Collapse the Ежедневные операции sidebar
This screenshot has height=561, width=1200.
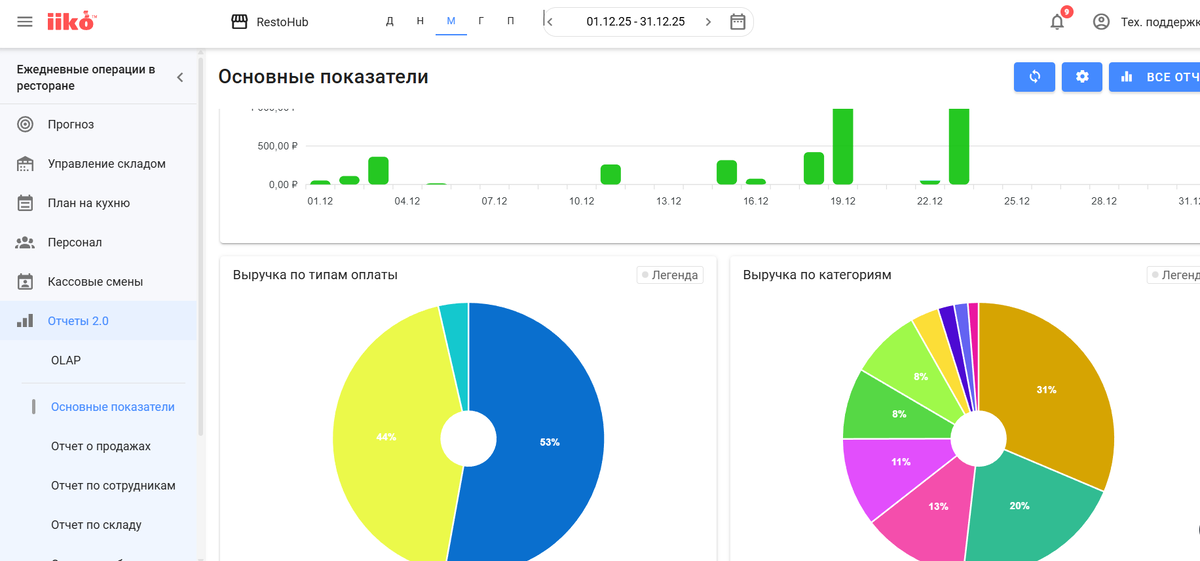pyautogui.click(x=180, y=78)
